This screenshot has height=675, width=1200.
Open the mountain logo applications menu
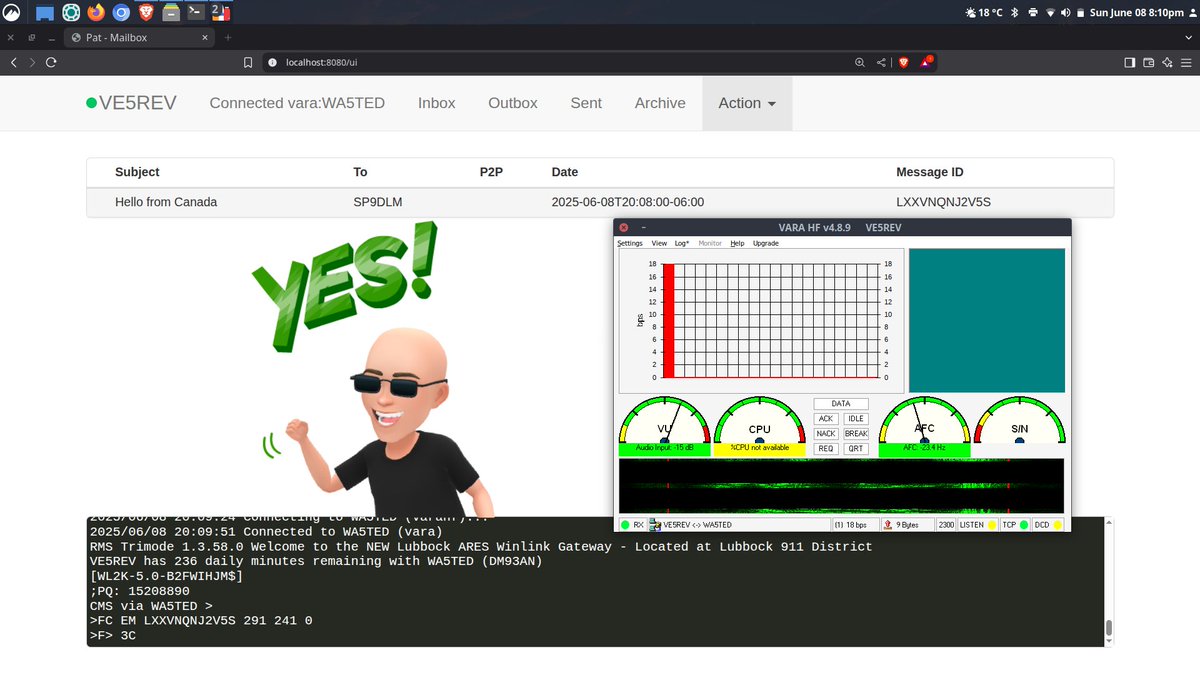(13, 13)
